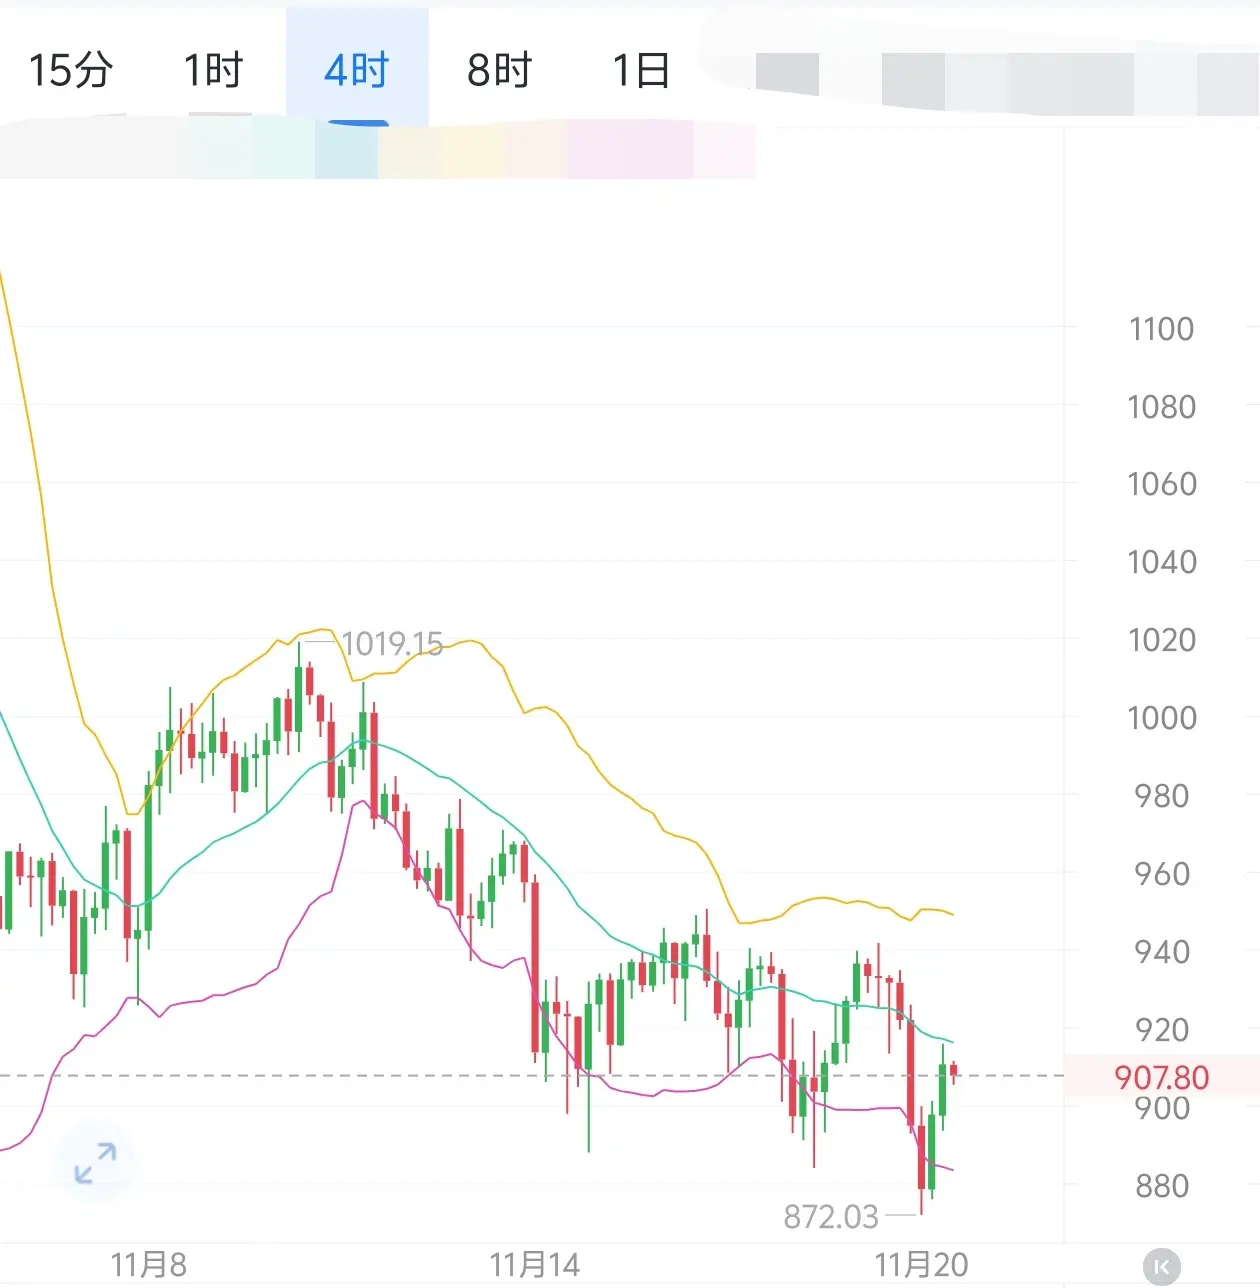Click the 1019.15 high price label
This screenshot has width=1260, height=1288.
[392, 644]
